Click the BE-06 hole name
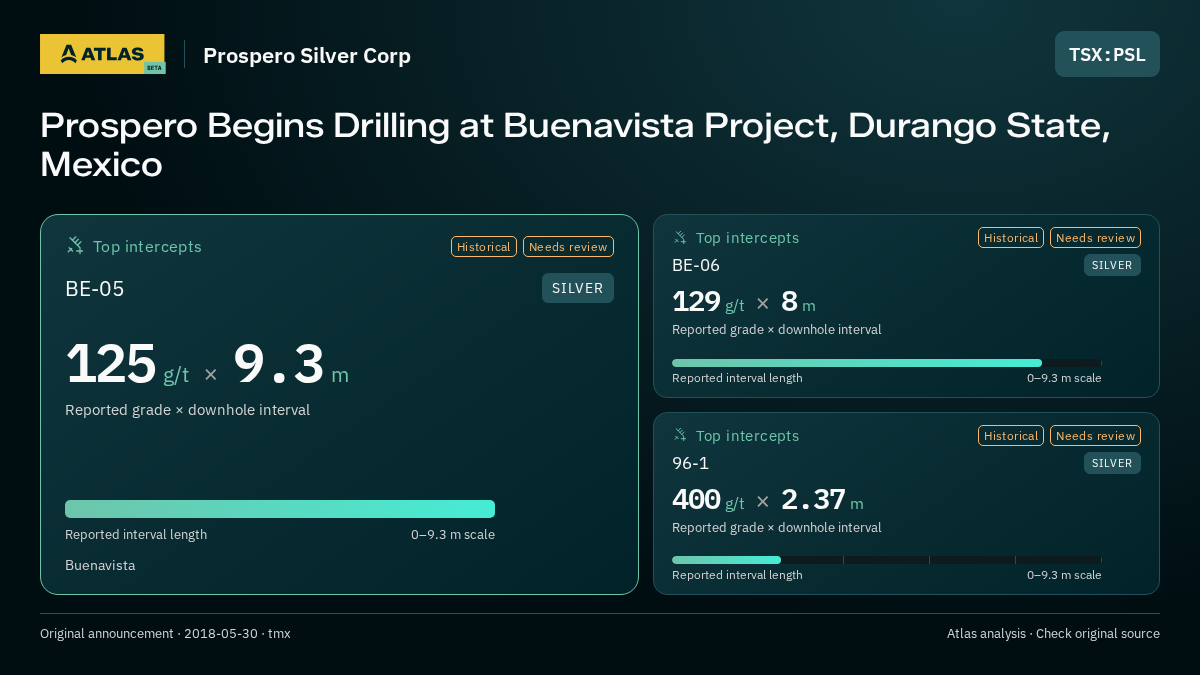The width and height of the screenshot is (1200, 675). [696, 265]
